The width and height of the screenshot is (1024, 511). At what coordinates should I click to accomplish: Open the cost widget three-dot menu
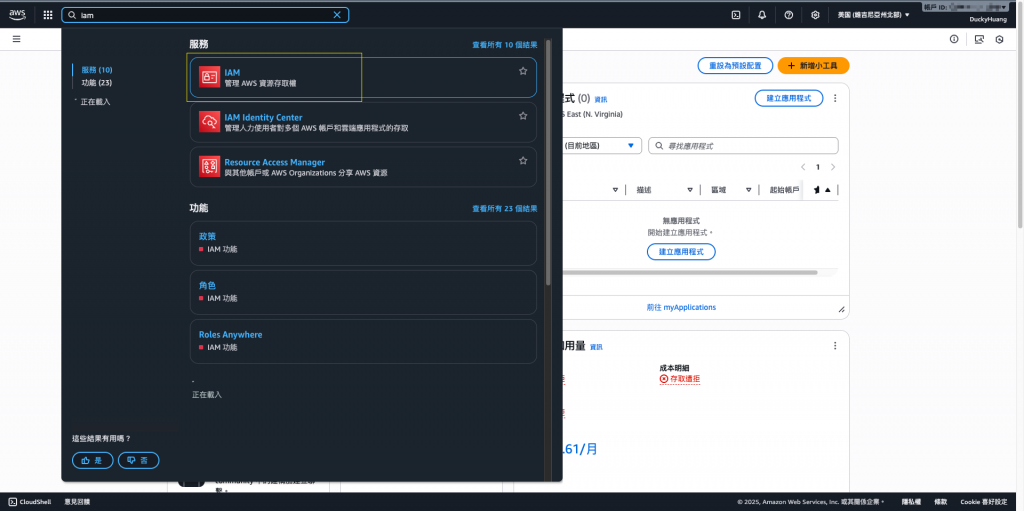point(835,346)
